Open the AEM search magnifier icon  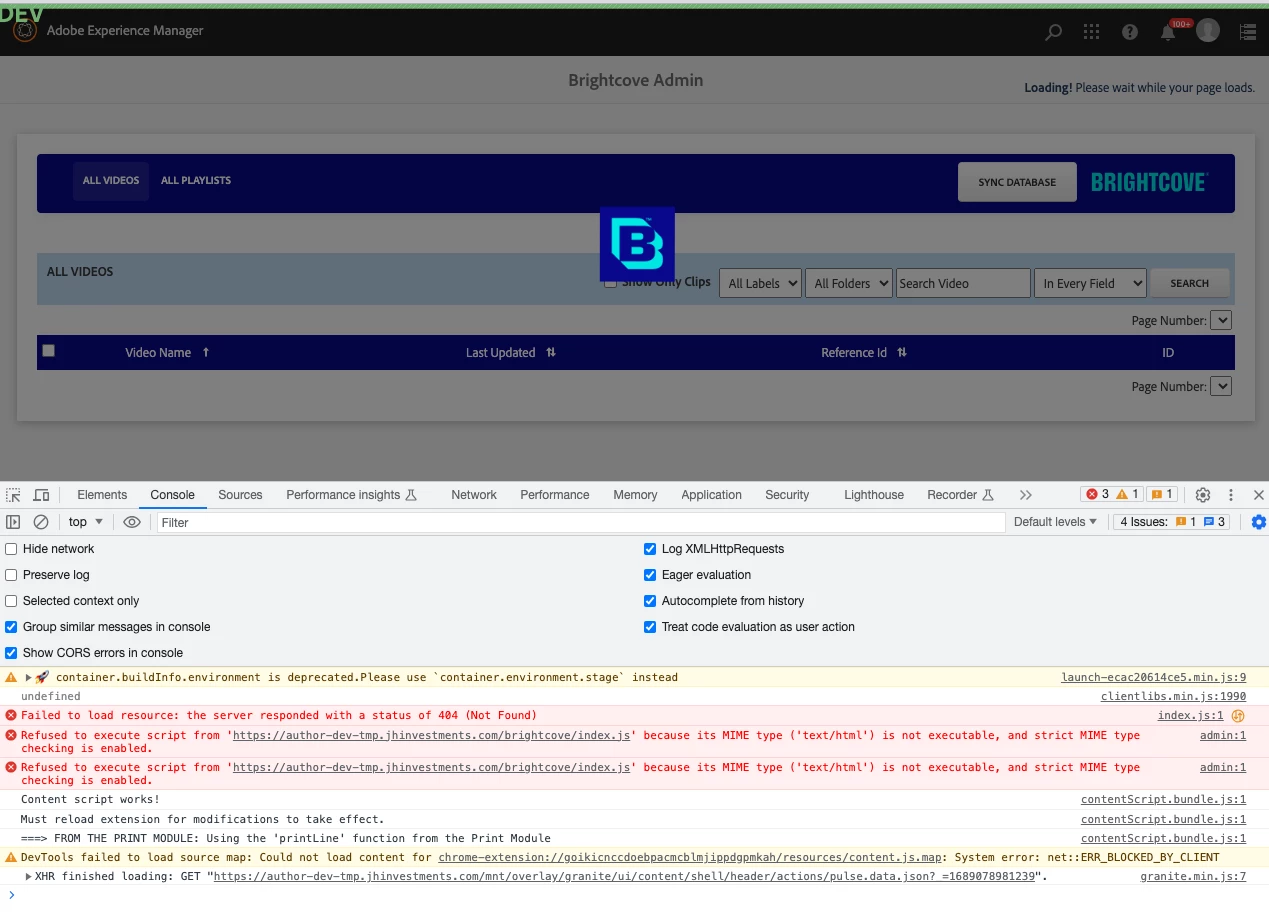pos(1053,31)
